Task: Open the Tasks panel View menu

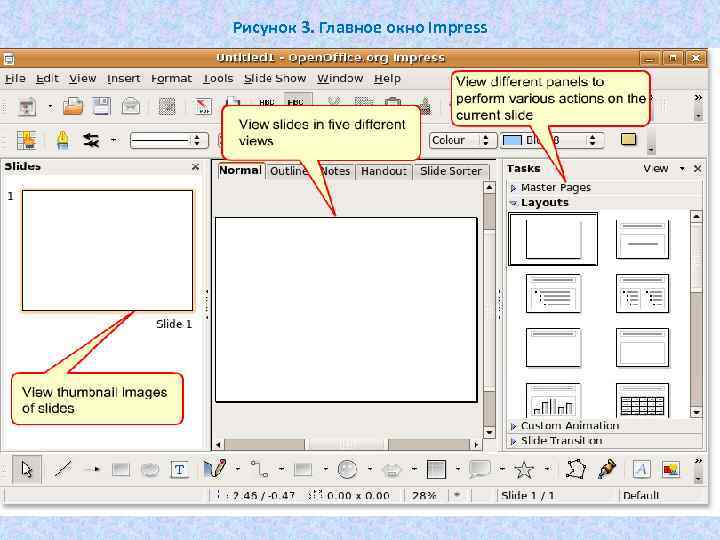Action: (x=664, y=169)
